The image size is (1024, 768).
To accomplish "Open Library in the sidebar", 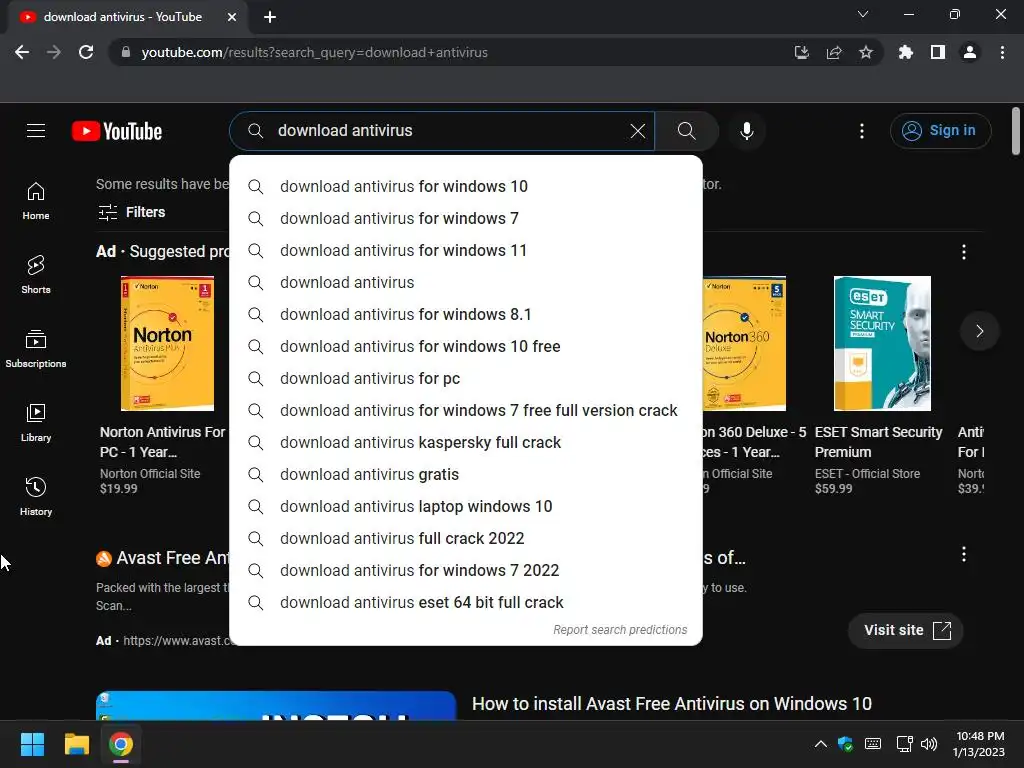I will [x=36, y=423].
